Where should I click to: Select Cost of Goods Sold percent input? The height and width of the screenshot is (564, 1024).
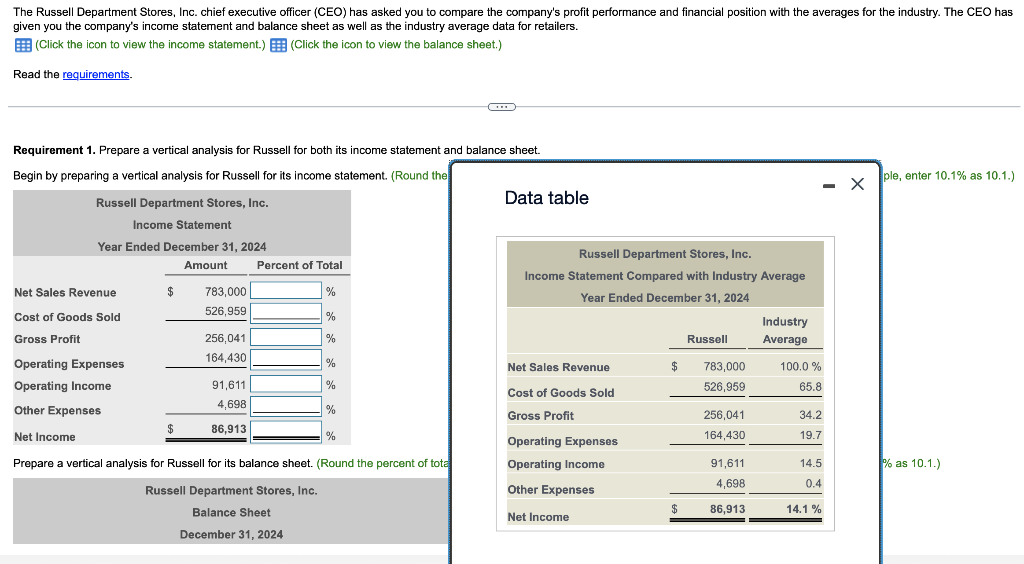point(286,313)
